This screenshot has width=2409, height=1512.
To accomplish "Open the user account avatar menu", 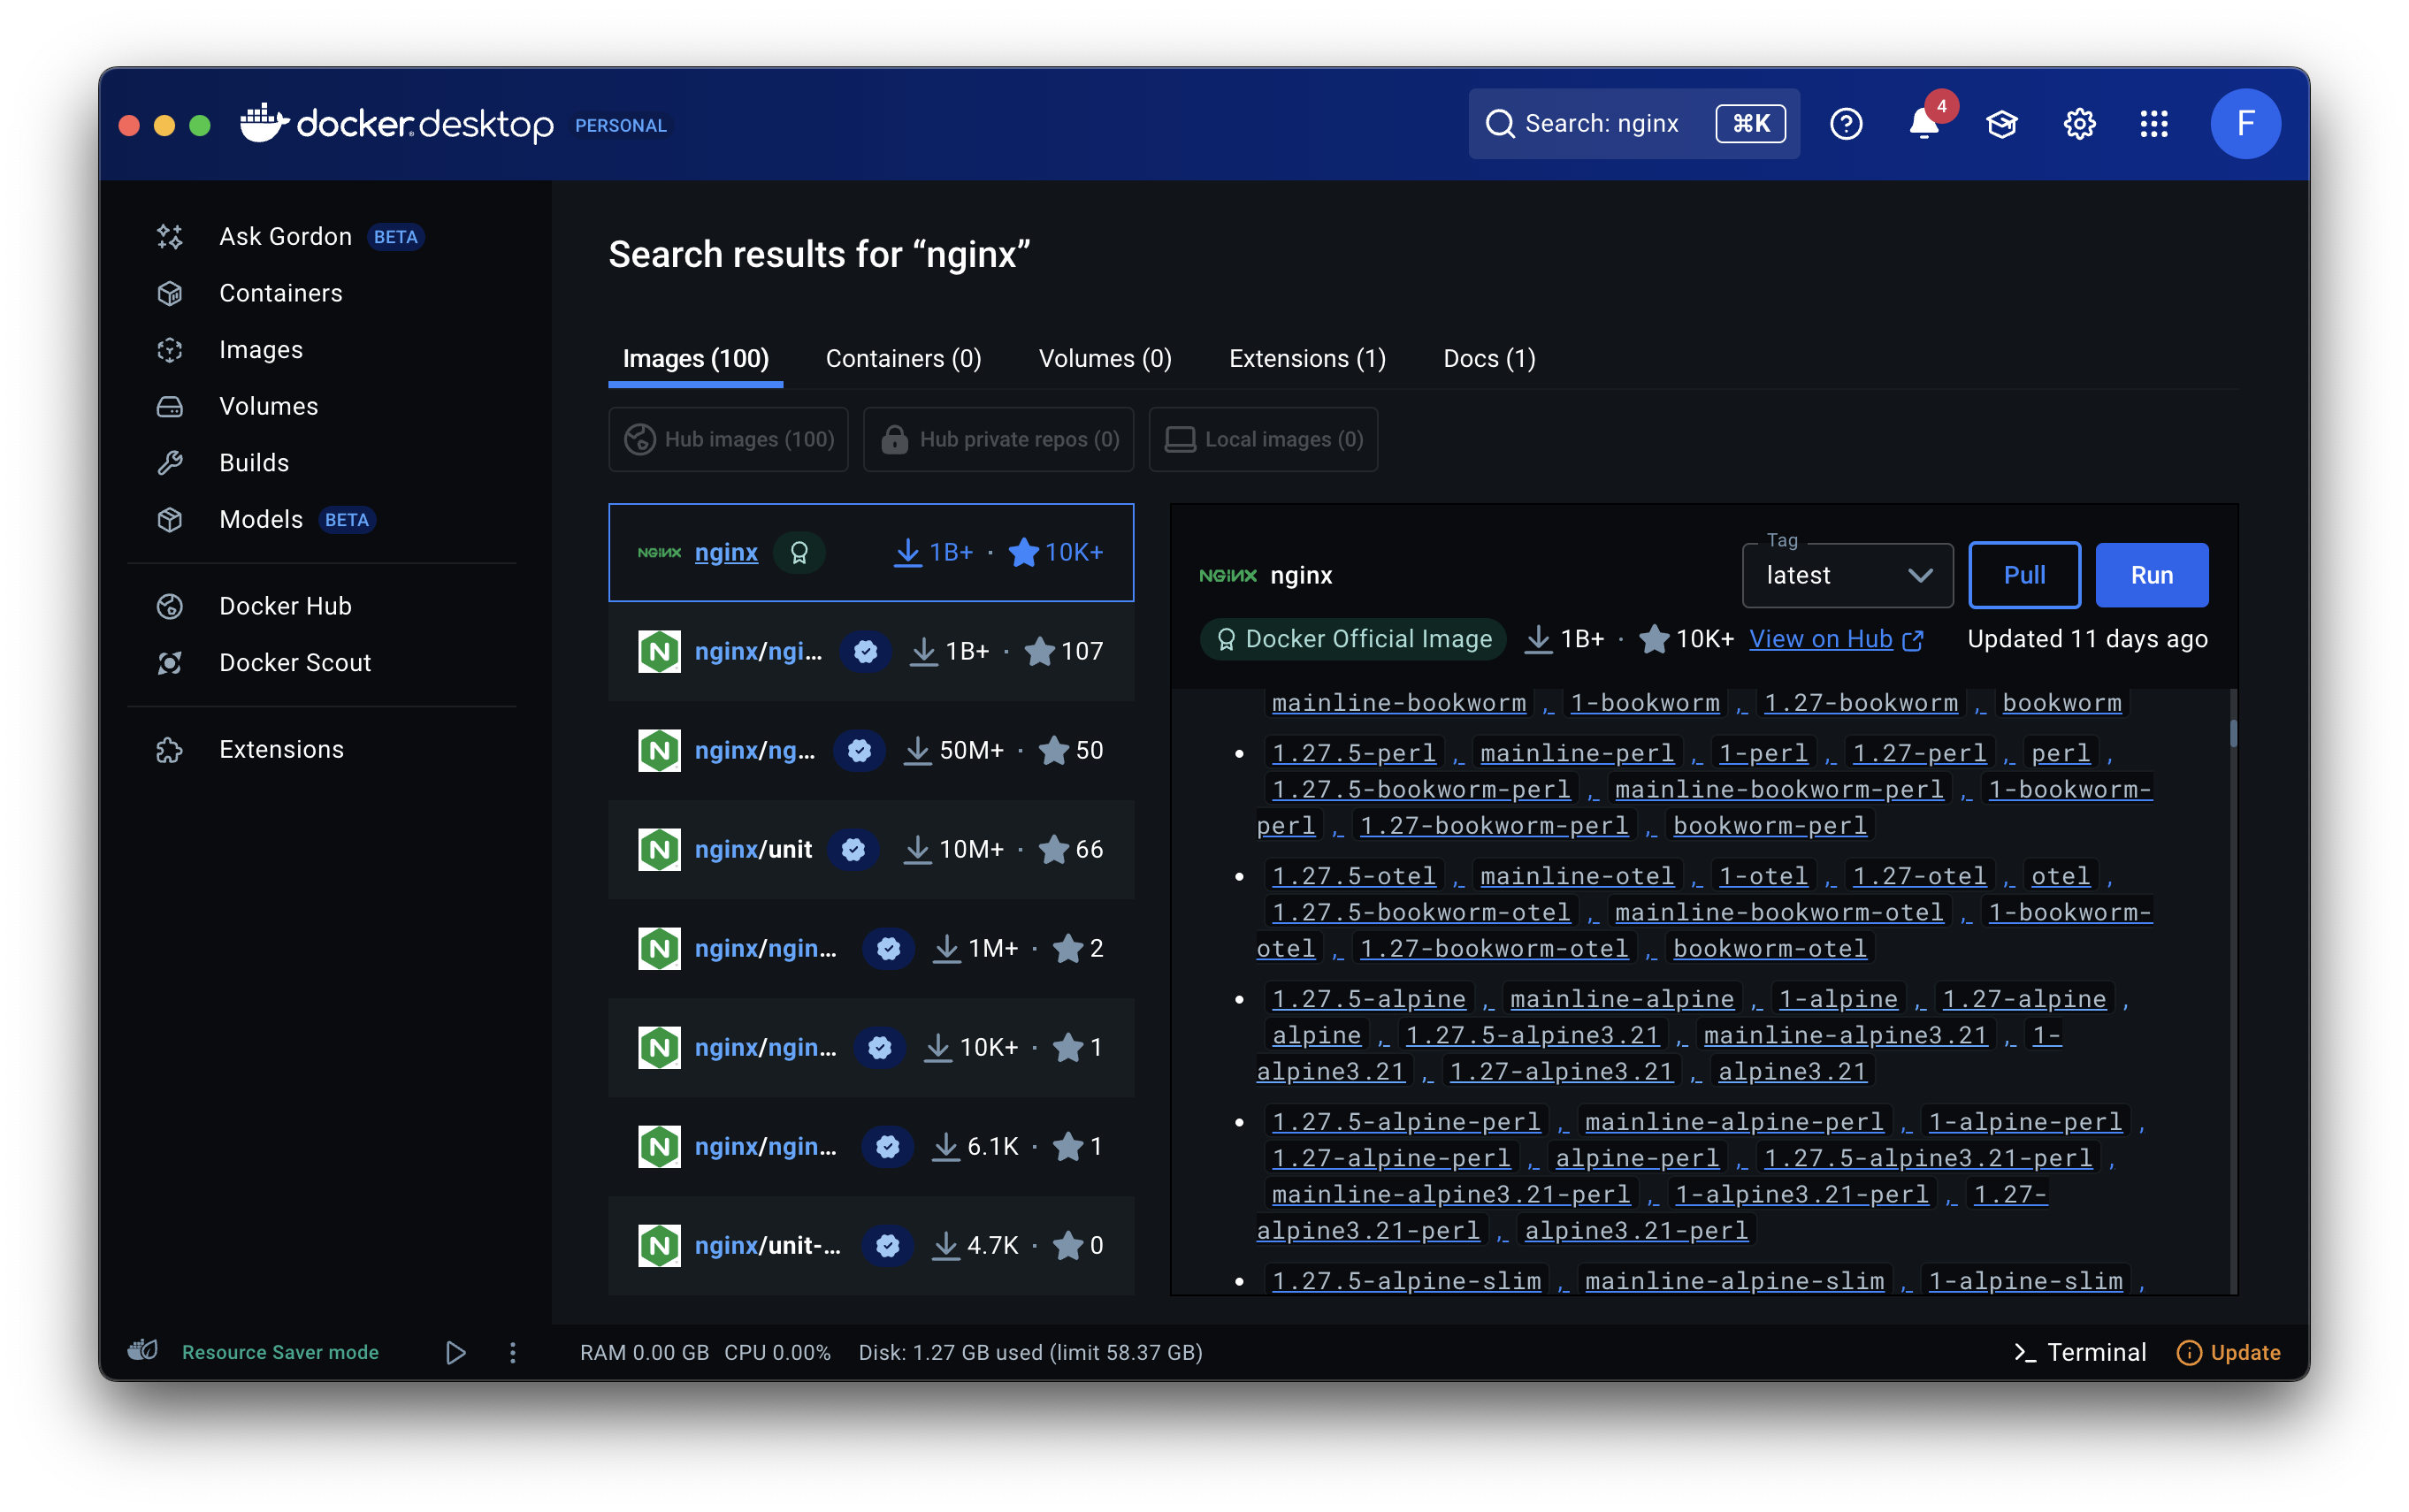I will [2245, 124].
